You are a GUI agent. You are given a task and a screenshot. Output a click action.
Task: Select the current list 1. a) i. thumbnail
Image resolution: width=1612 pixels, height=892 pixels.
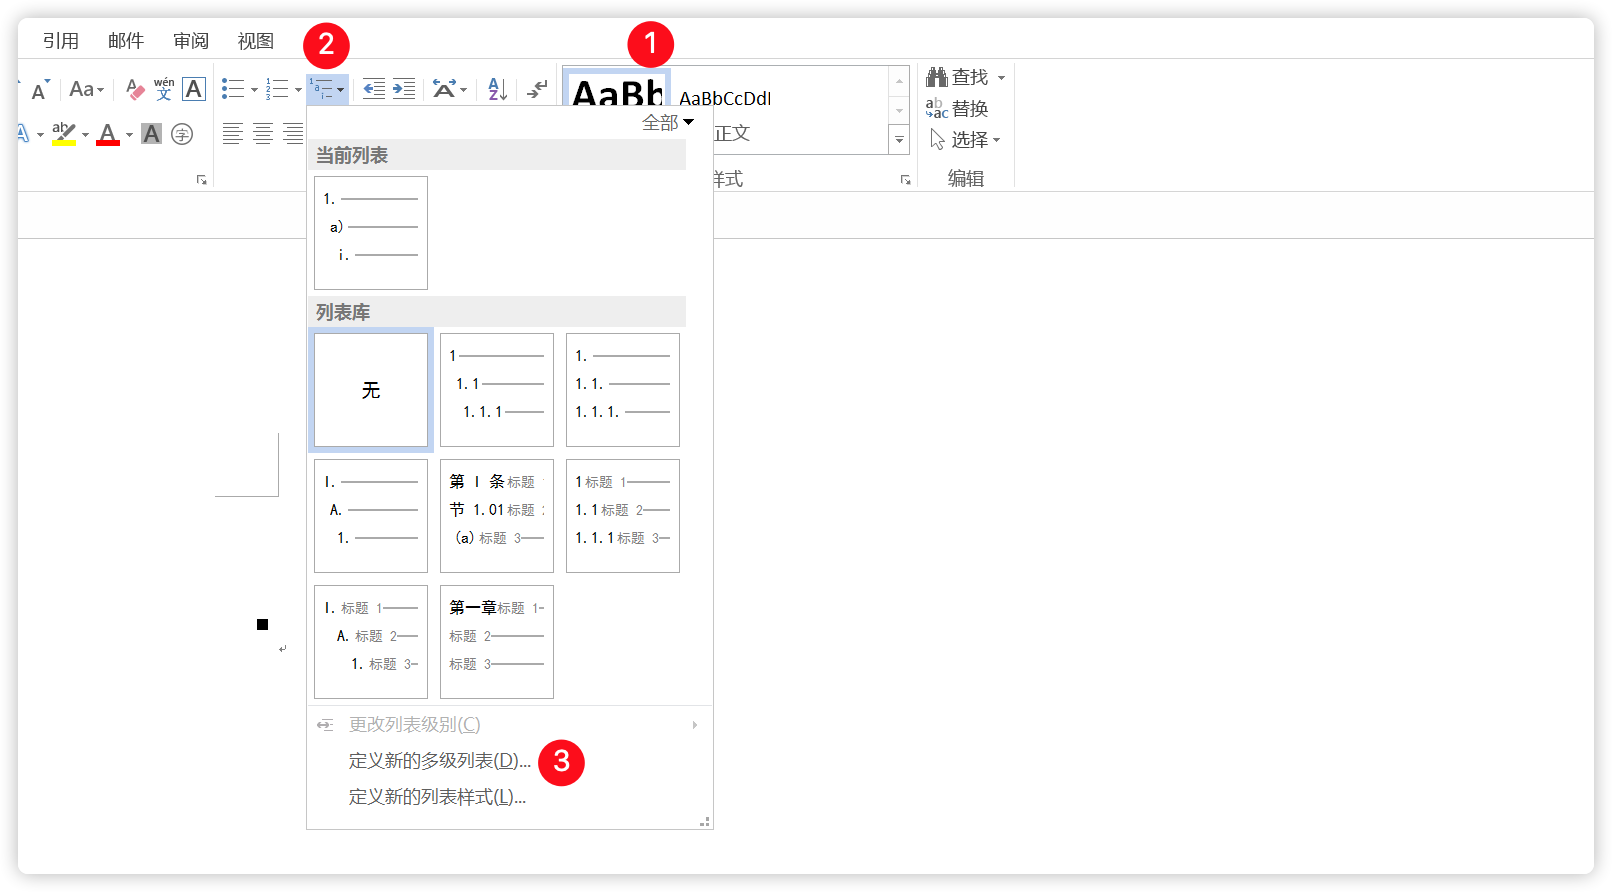pos(371,233)
